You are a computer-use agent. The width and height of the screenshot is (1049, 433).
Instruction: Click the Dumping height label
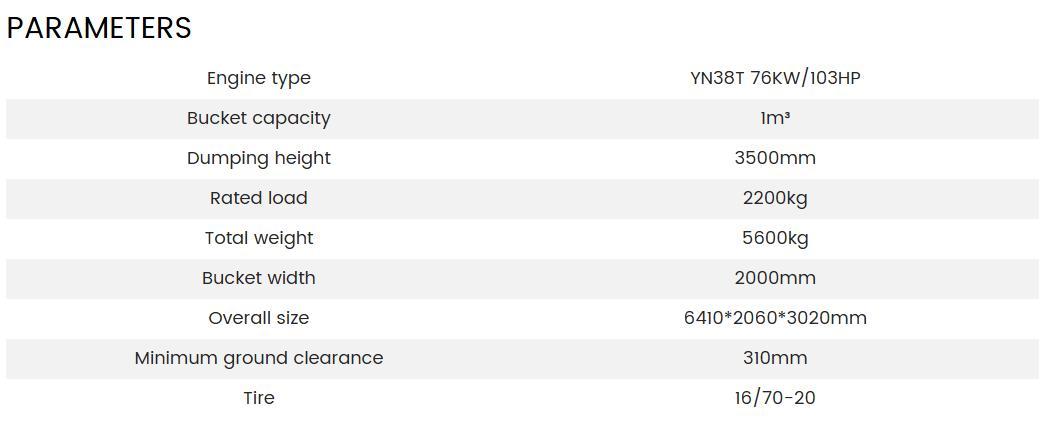pos(258,158)
